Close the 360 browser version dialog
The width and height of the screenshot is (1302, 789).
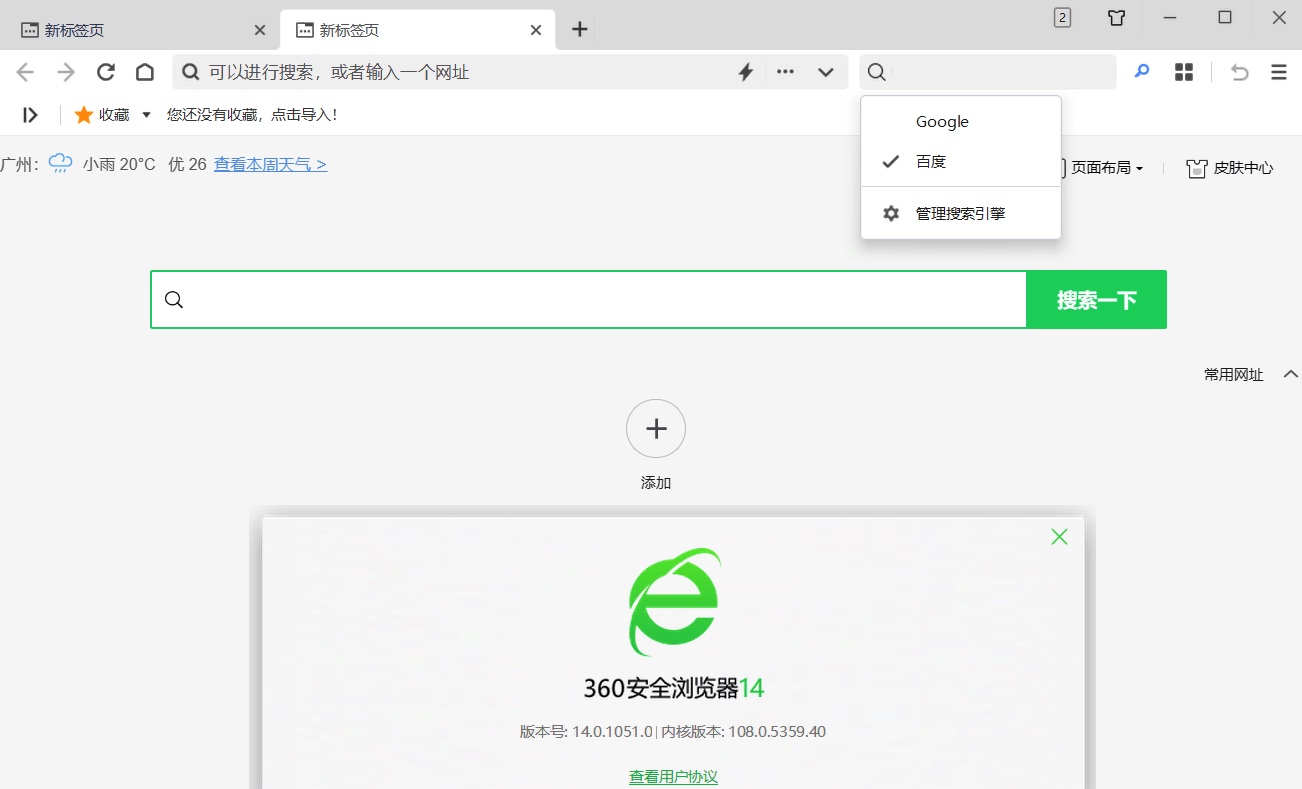(1059, 536)
